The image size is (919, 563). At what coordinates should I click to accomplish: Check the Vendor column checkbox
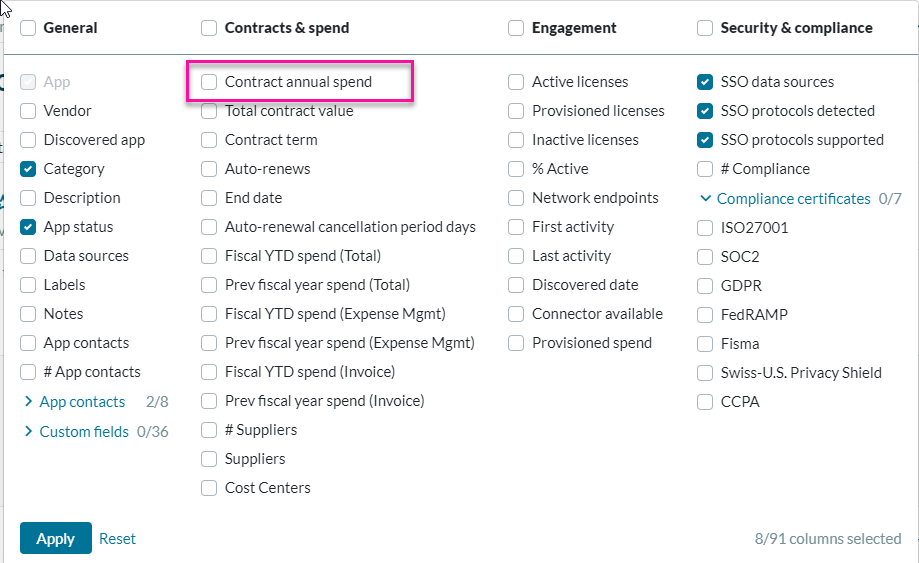point(28,111)
